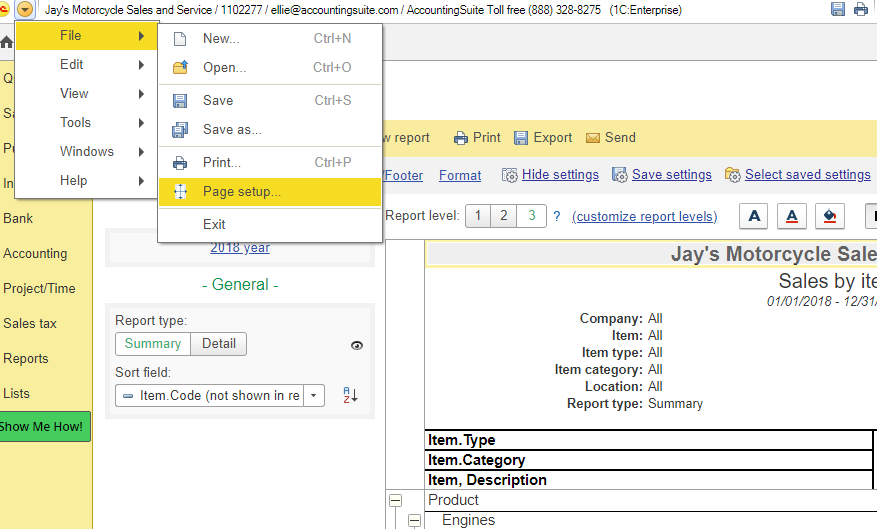Send the report by email

point(611,138)
